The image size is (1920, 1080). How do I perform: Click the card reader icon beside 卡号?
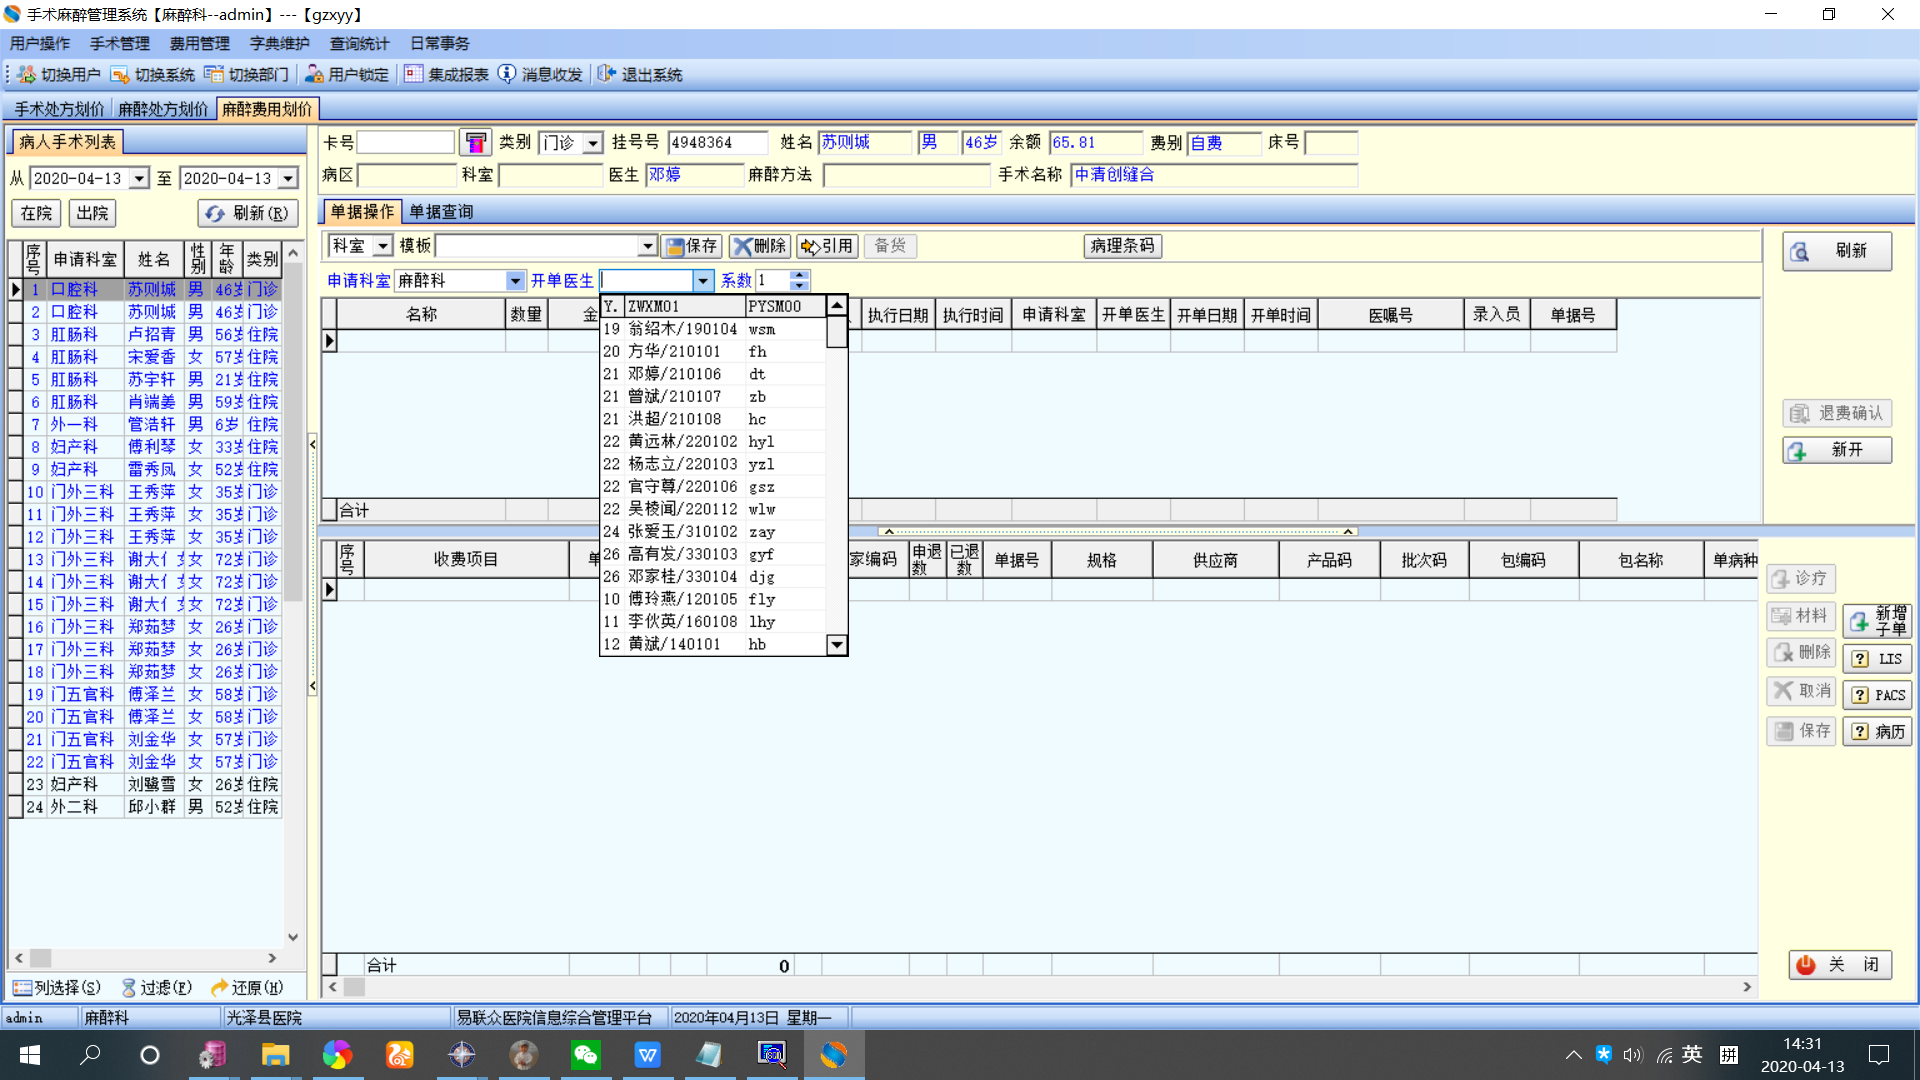click(476, 143)
